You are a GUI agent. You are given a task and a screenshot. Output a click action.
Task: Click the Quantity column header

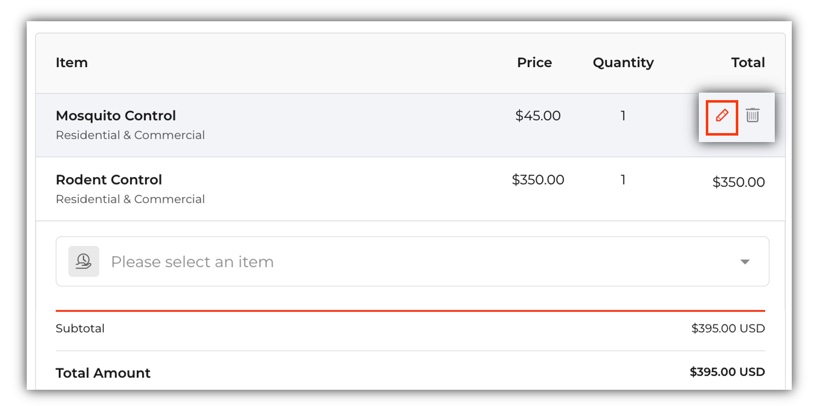click(x=623, y=63)
